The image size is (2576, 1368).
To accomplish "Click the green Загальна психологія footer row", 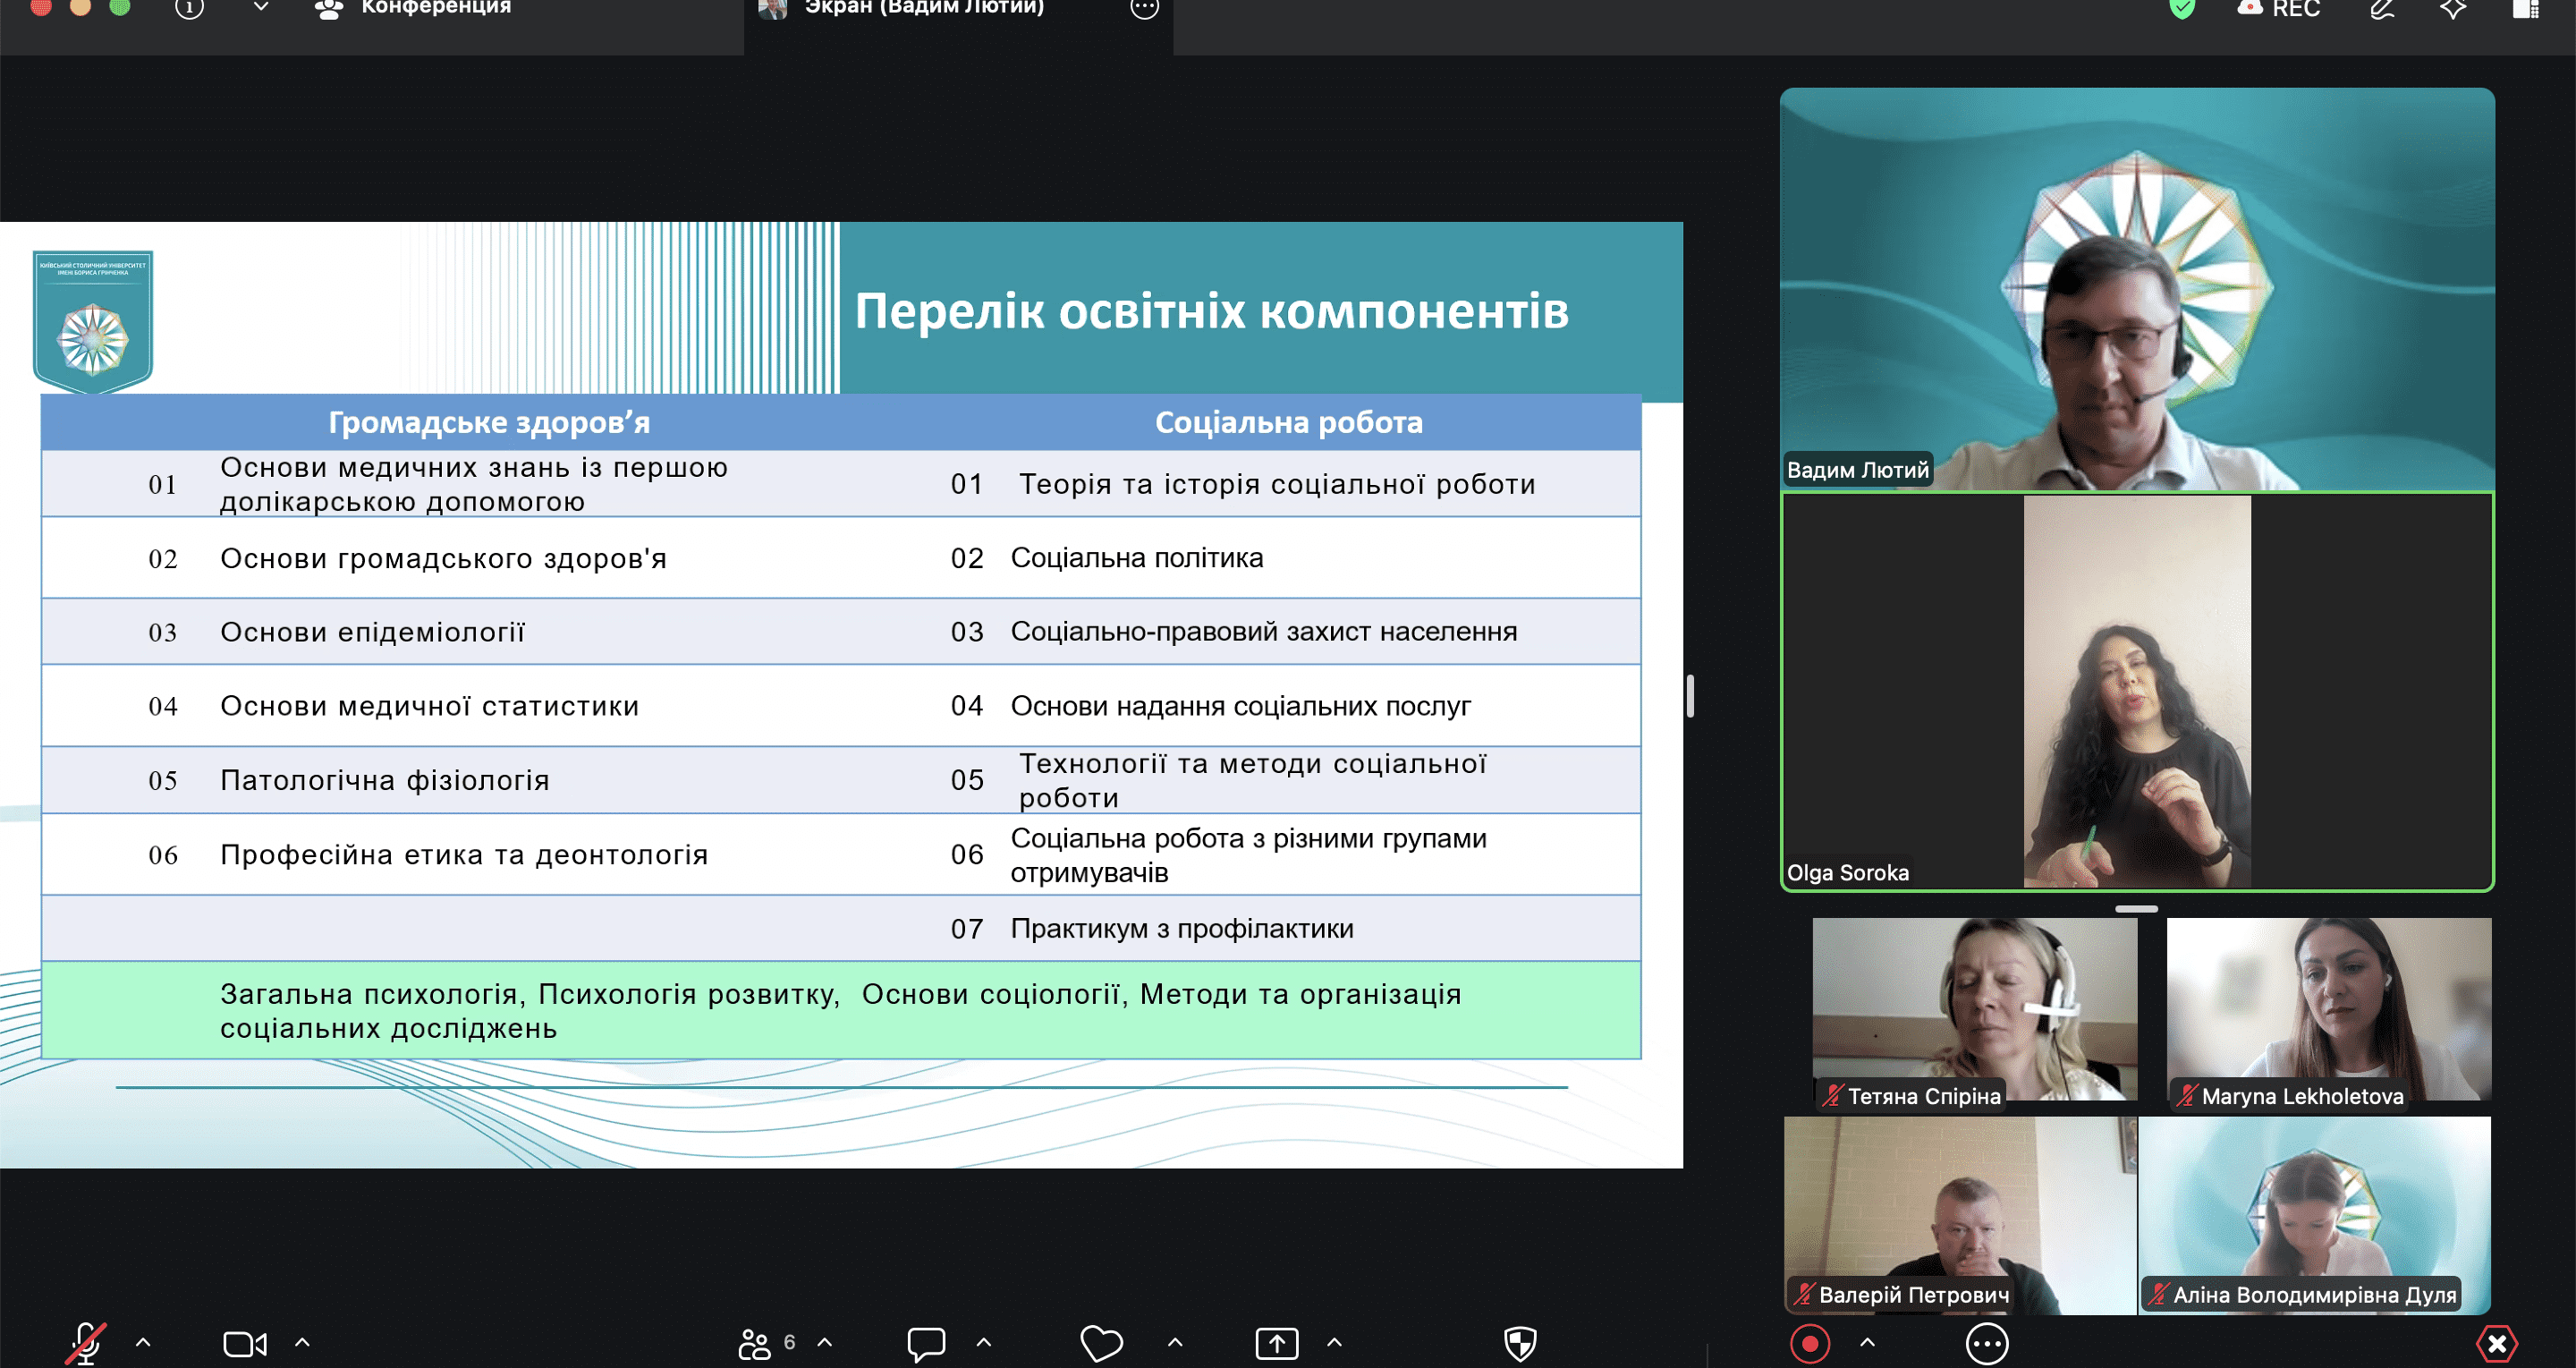I will point(841,1010).
